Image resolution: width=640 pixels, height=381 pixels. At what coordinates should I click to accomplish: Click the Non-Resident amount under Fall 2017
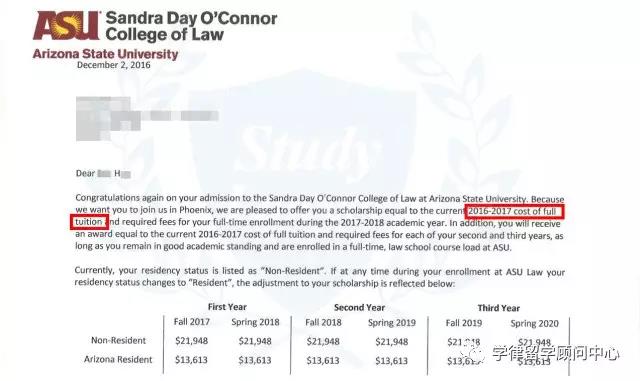(191, 341)
